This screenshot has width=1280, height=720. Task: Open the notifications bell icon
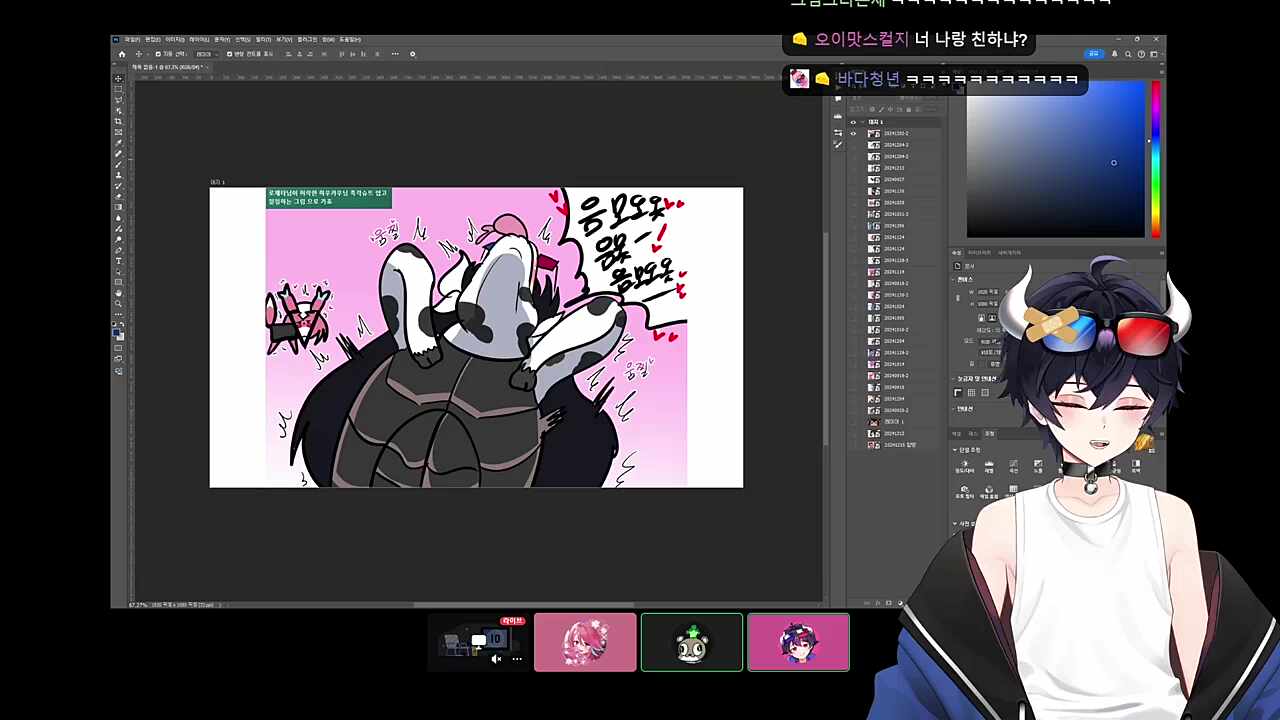coord(1115,54)
